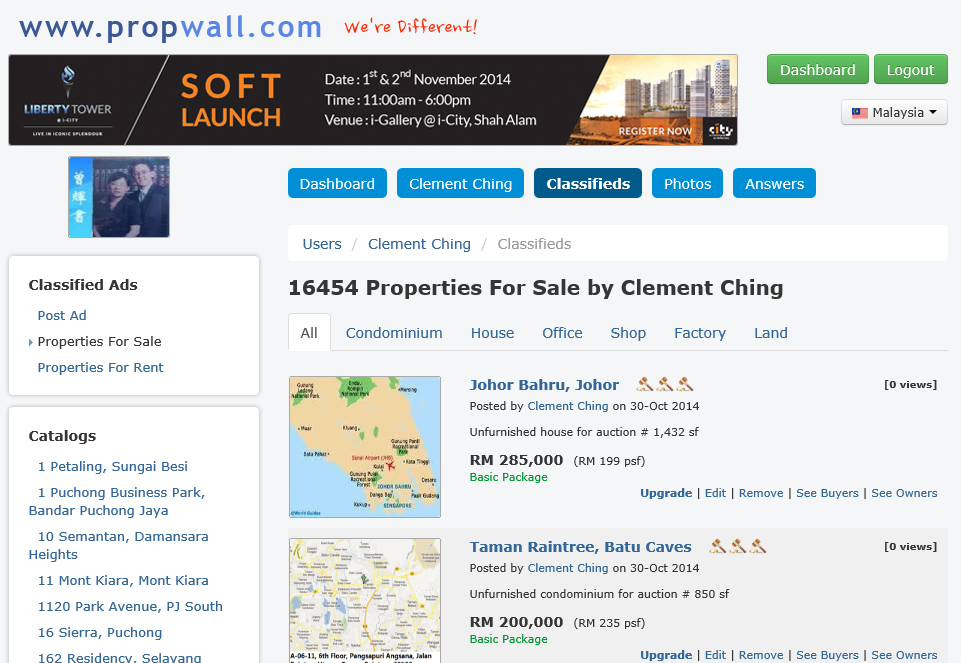
Task: Switch to the Factory tab
Action: (700, 333)
